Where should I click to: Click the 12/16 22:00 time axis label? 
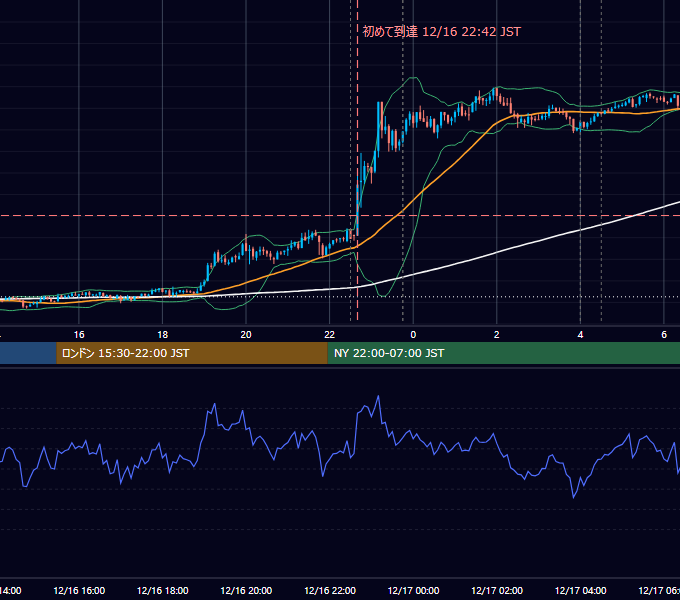(x=330, y=590)
